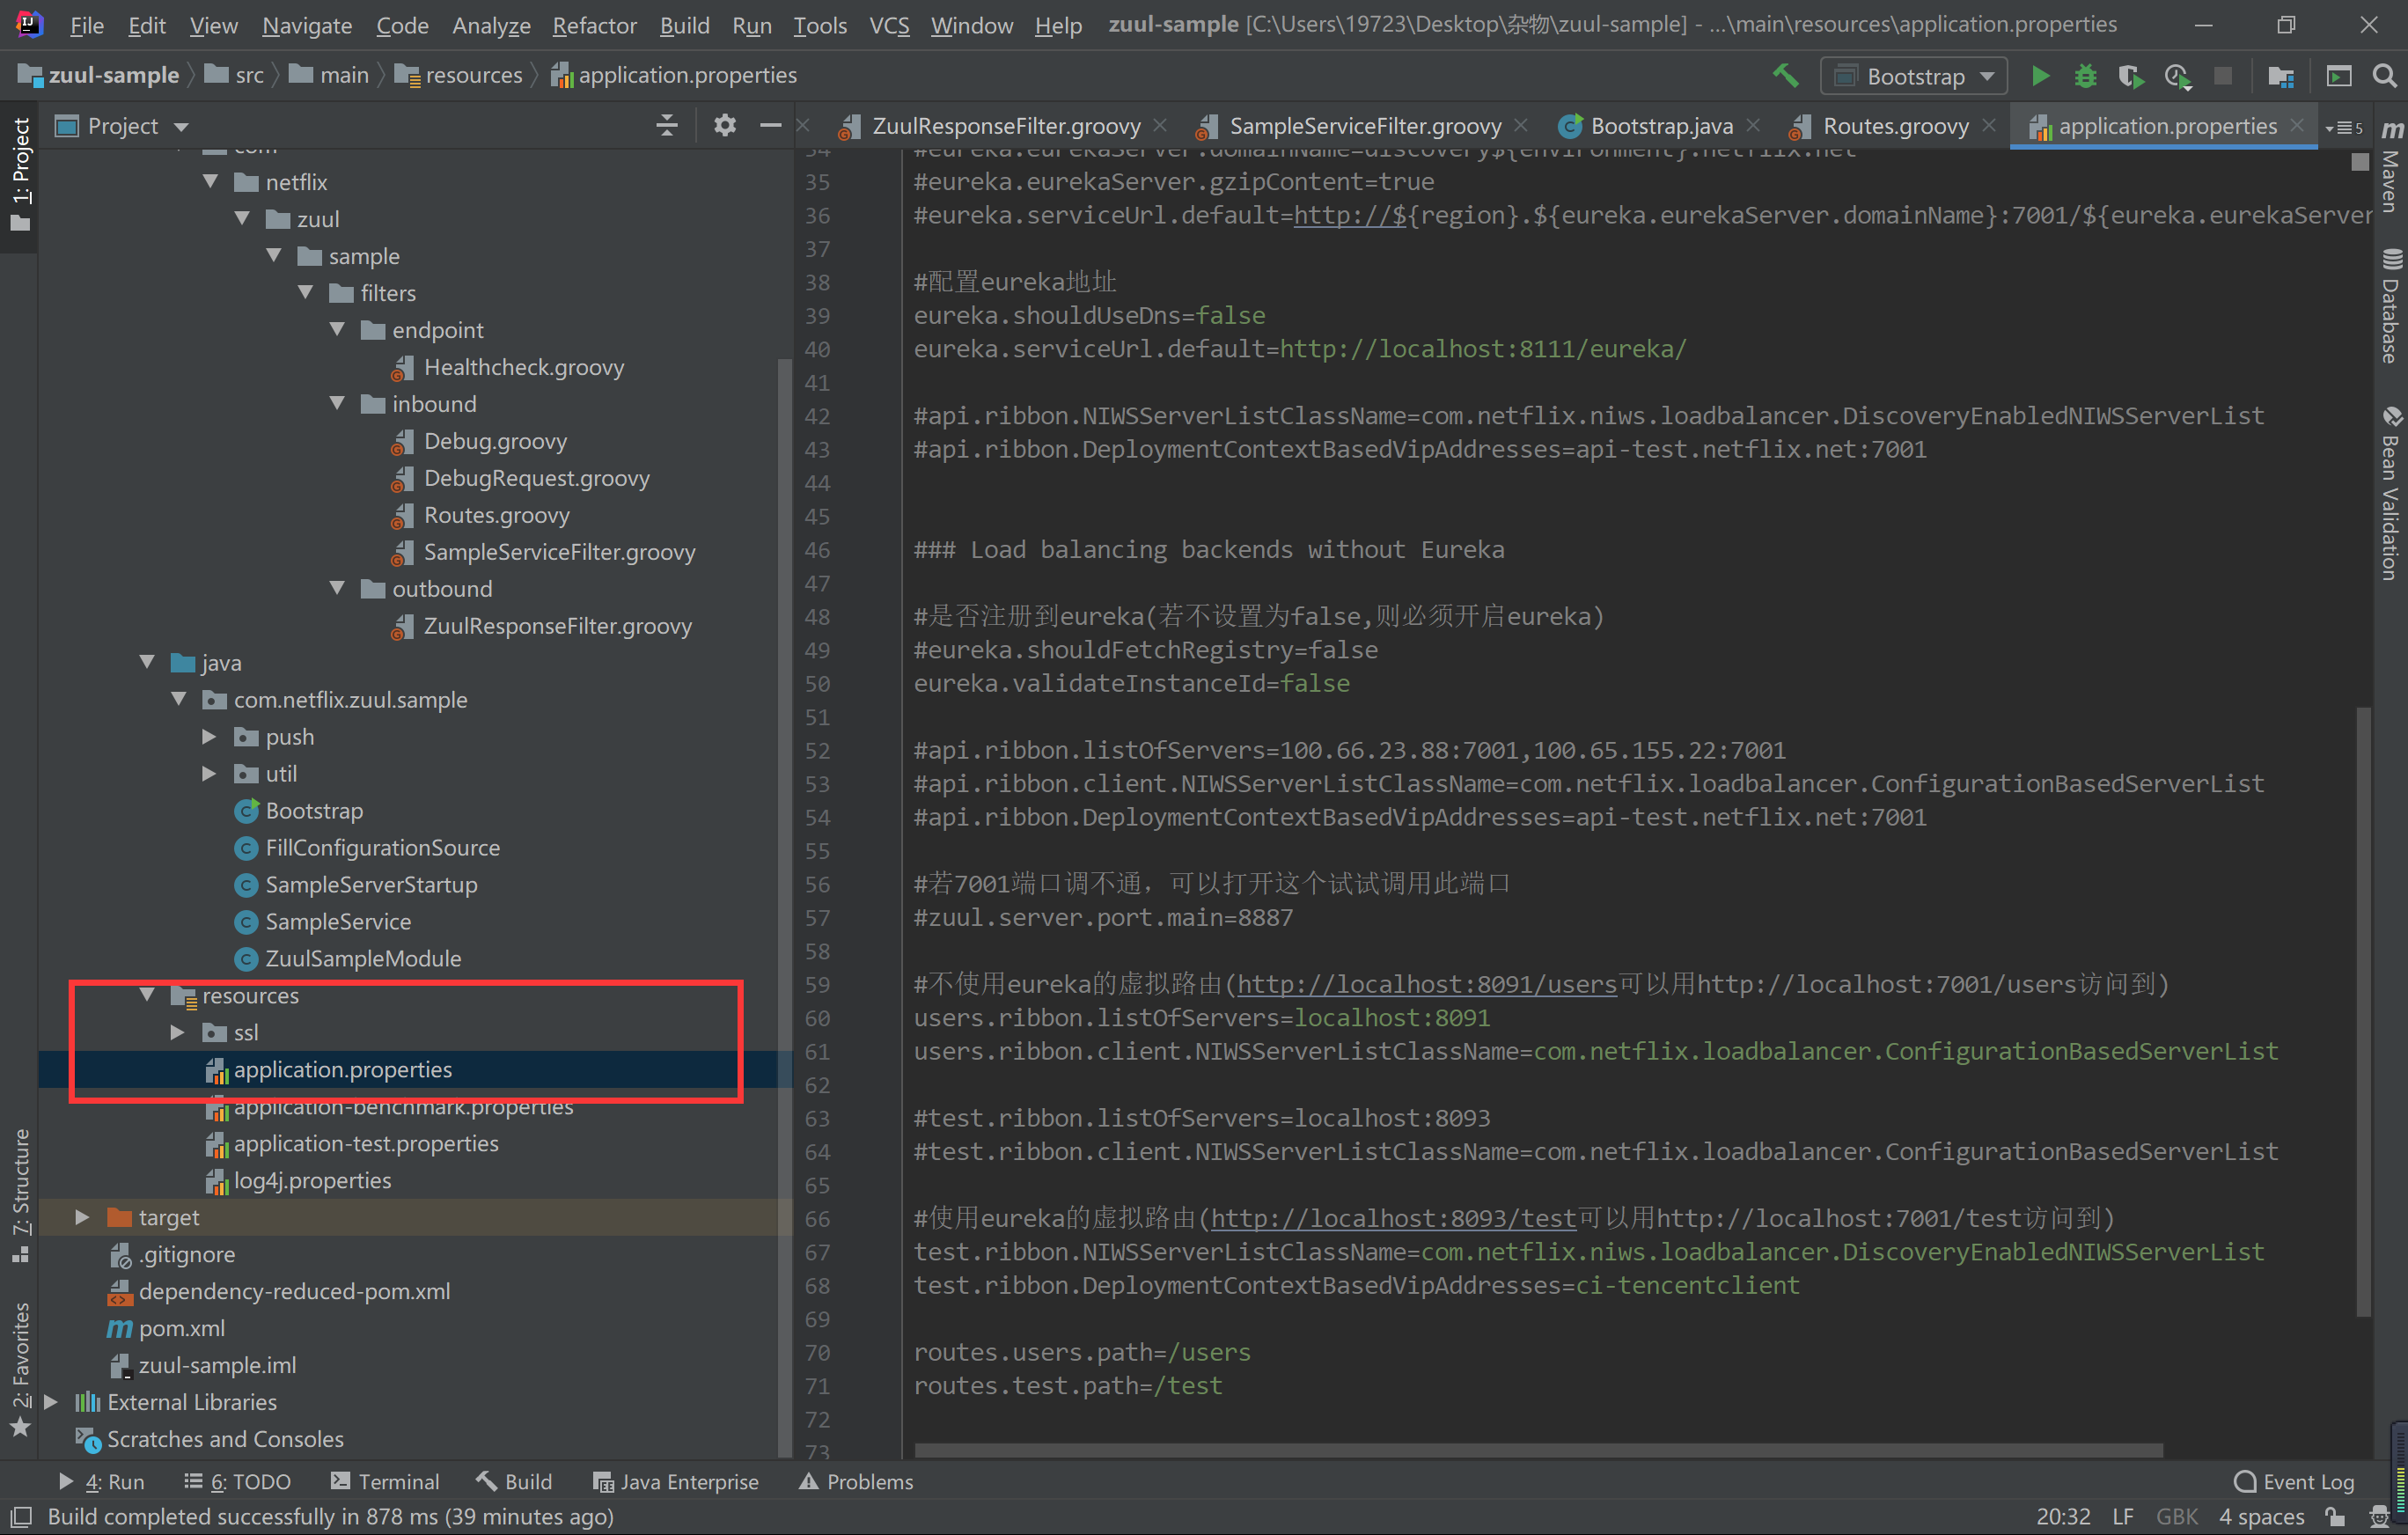Collapse the filters folder
Viewport: 2408px width, 1535px height.
305,292
